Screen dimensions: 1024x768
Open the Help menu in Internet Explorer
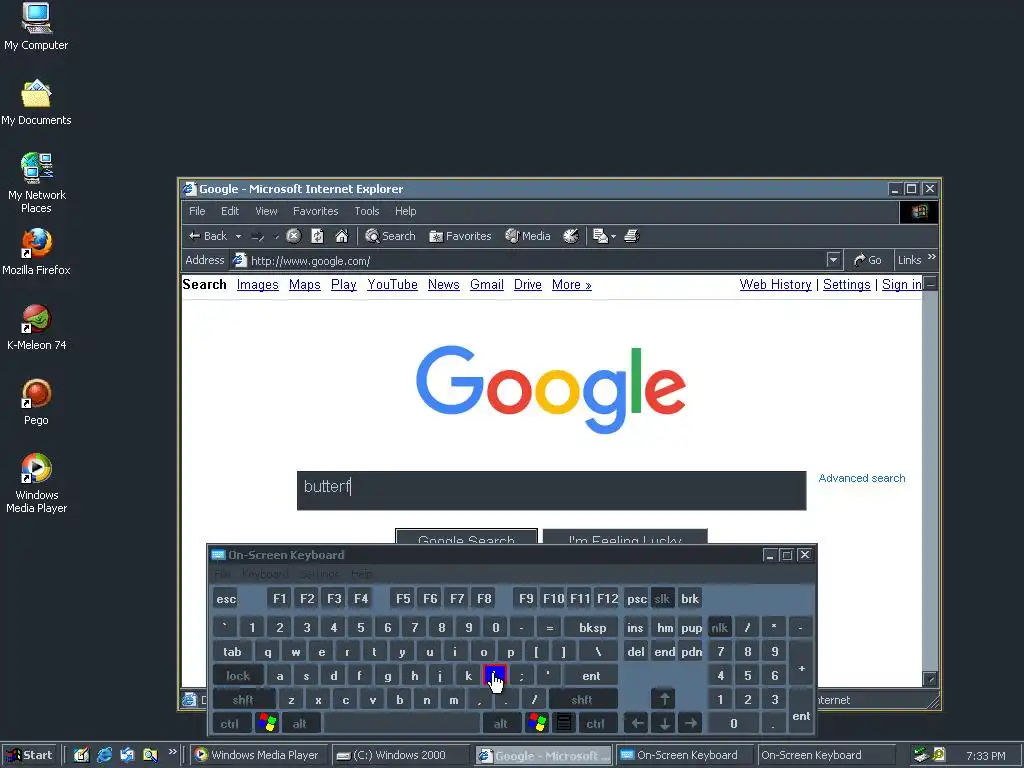[x=406, y=211]
